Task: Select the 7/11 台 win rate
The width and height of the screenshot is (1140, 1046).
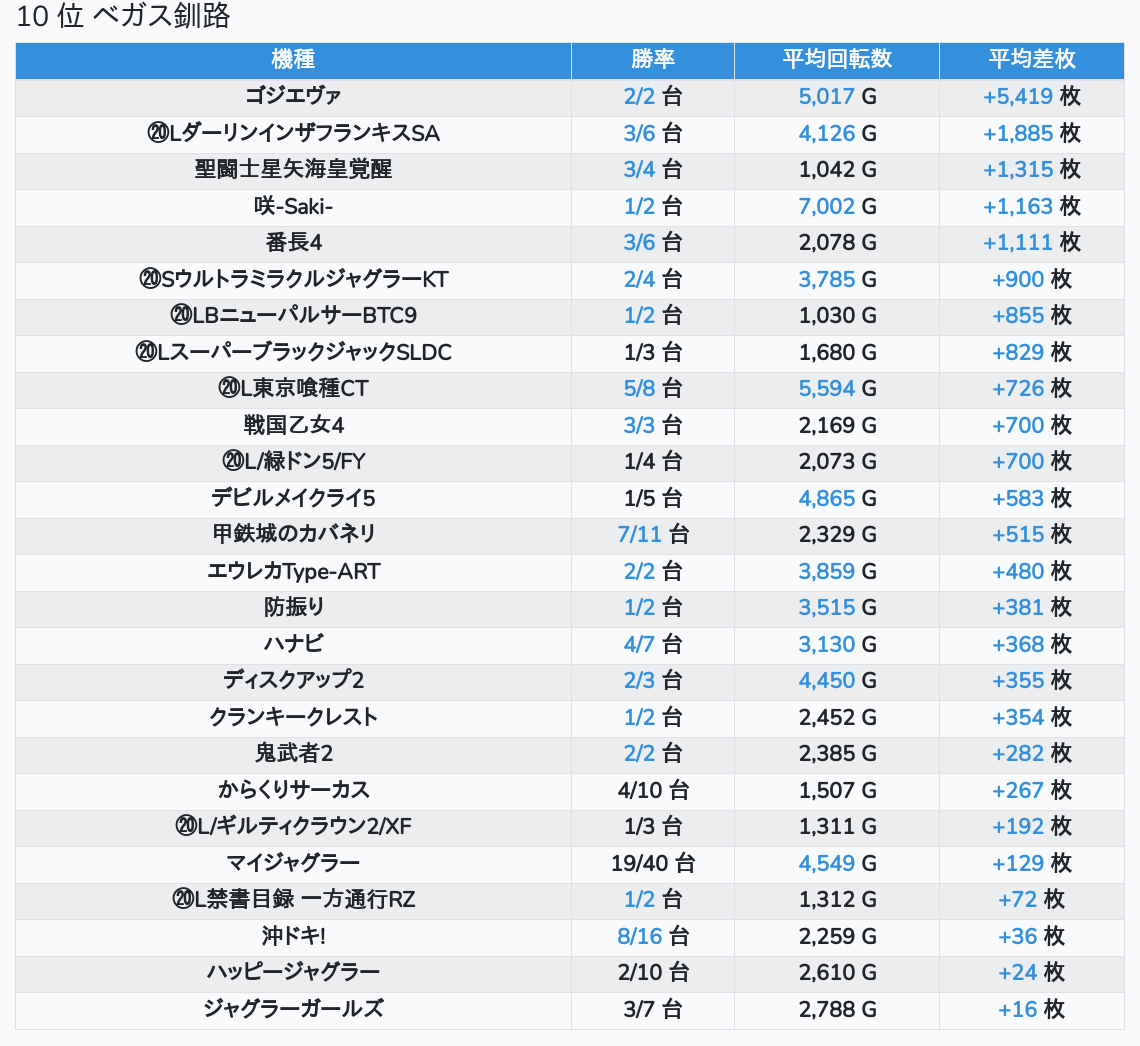Action: [652, 535]
